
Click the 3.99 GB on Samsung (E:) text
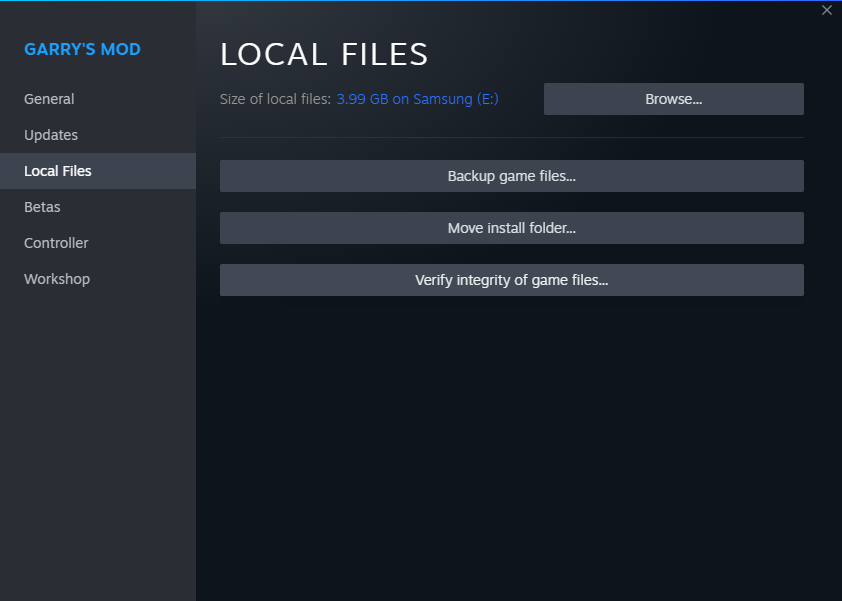pyautogui.click(x=417, y=99)
